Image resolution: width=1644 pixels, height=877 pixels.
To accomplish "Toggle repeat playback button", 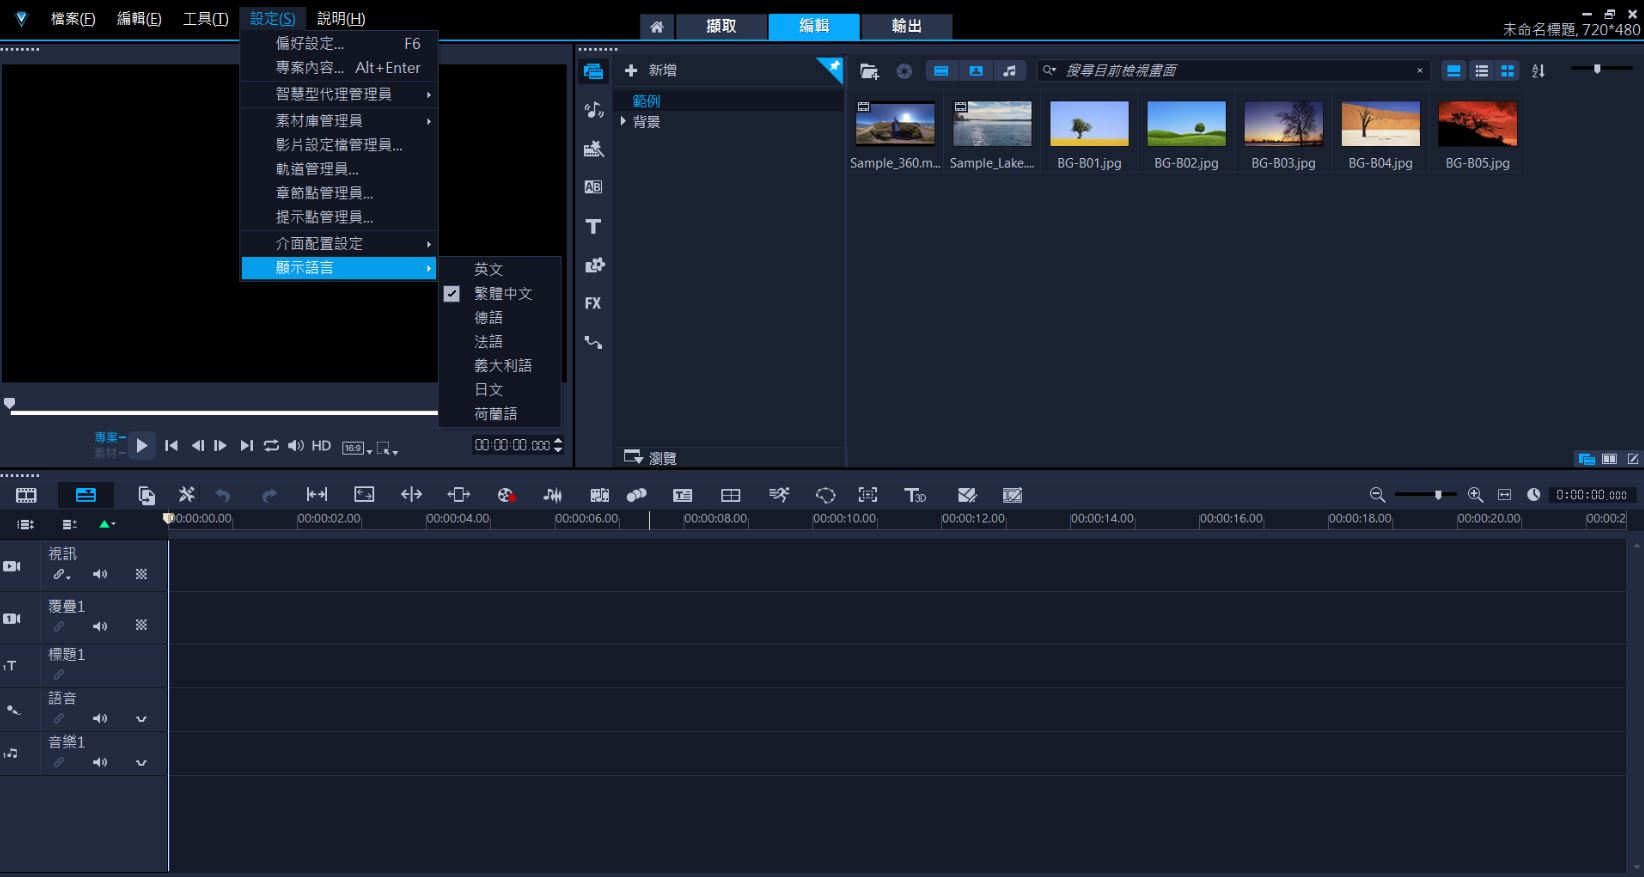I will [x=271, y=446].
